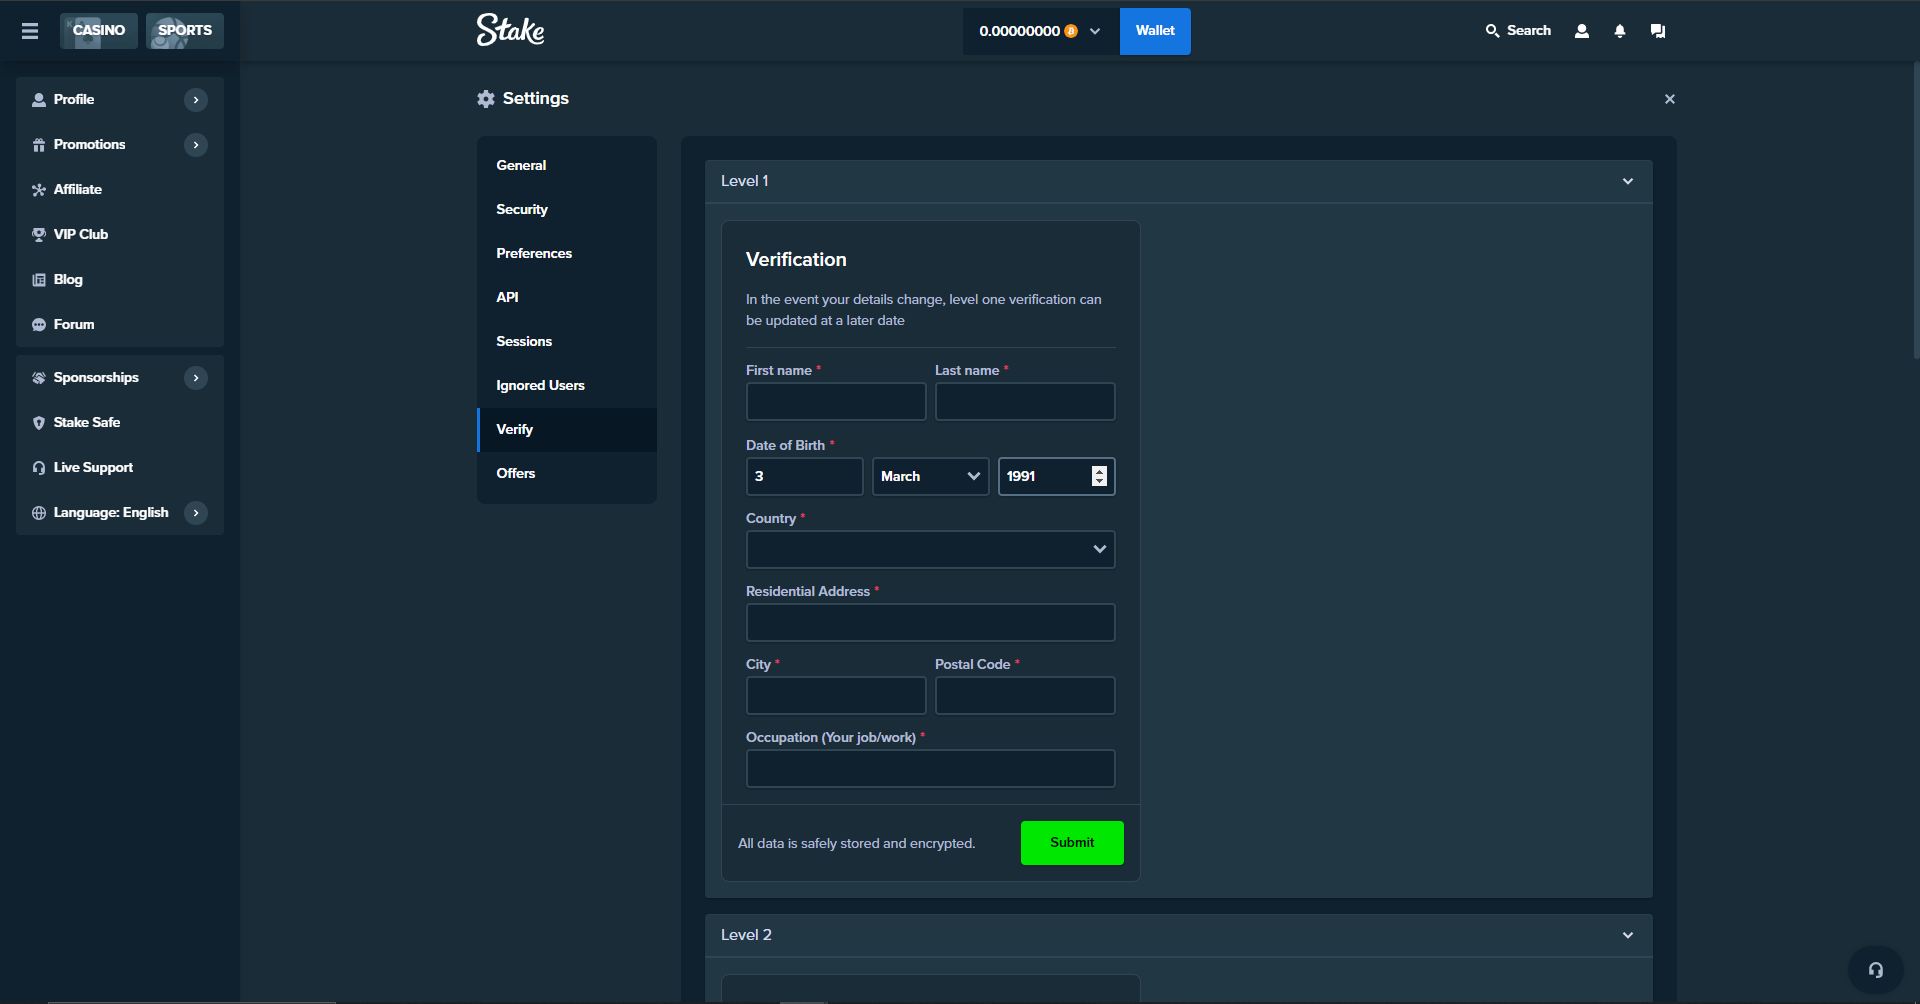
Task: Click the hamburger menu icon
Action: coord(30,31)
